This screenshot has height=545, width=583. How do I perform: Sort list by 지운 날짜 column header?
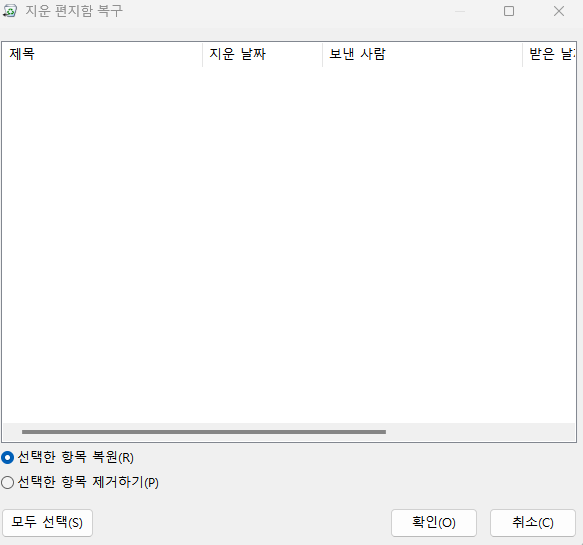click(262, 54)
